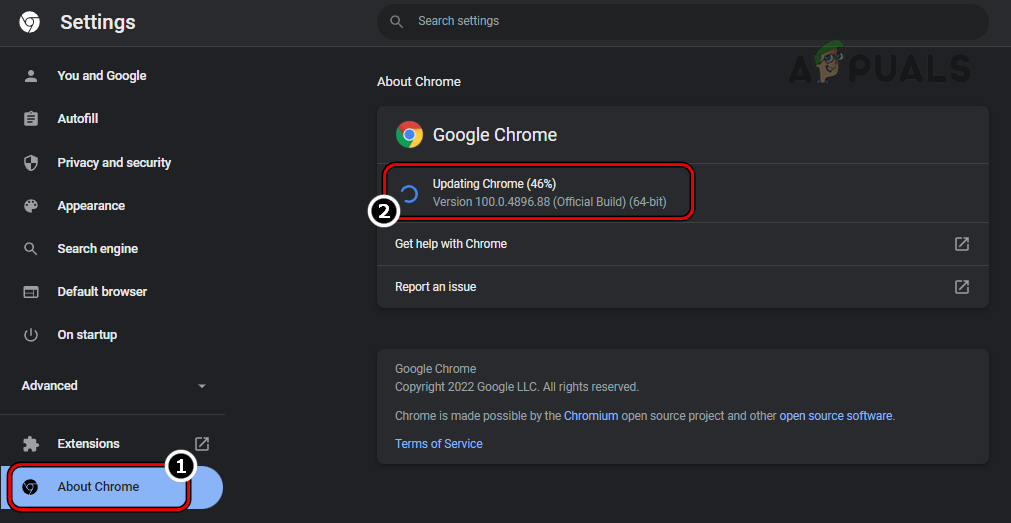This screenshot has height=523, width=1011.
Task: Click the Updating Chrome progress spinner
Action: pos(409,193)
